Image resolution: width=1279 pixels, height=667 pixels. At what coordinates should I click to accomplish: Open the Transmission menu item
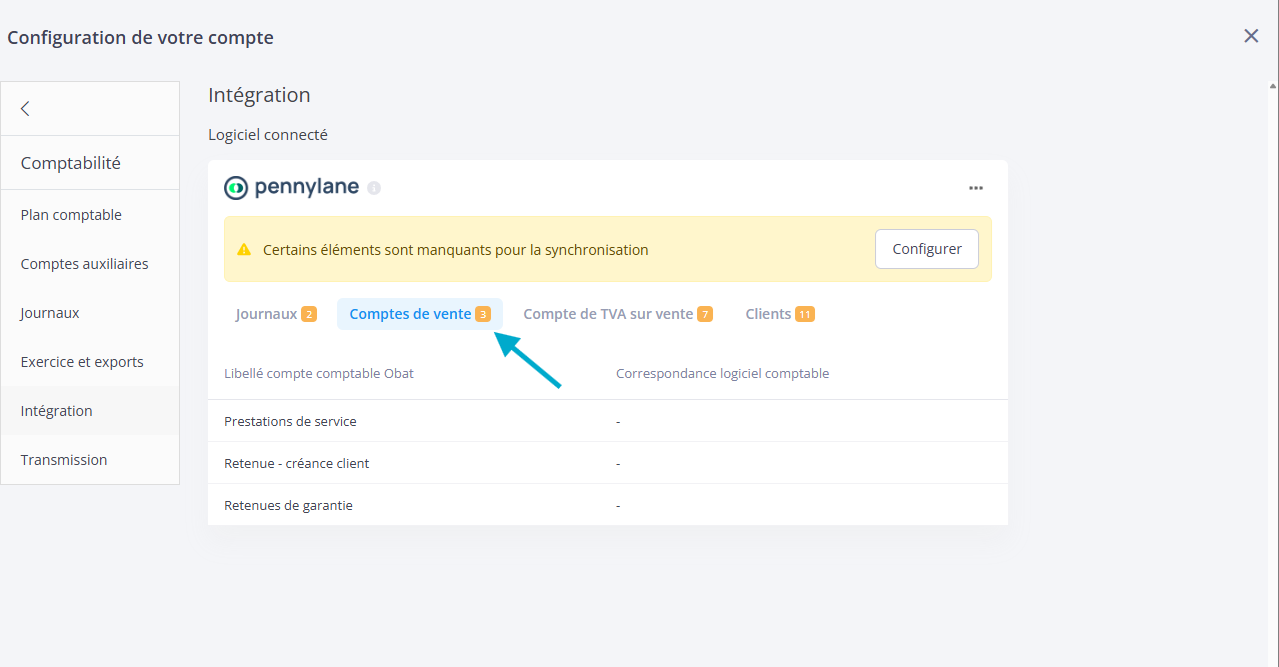64,460
